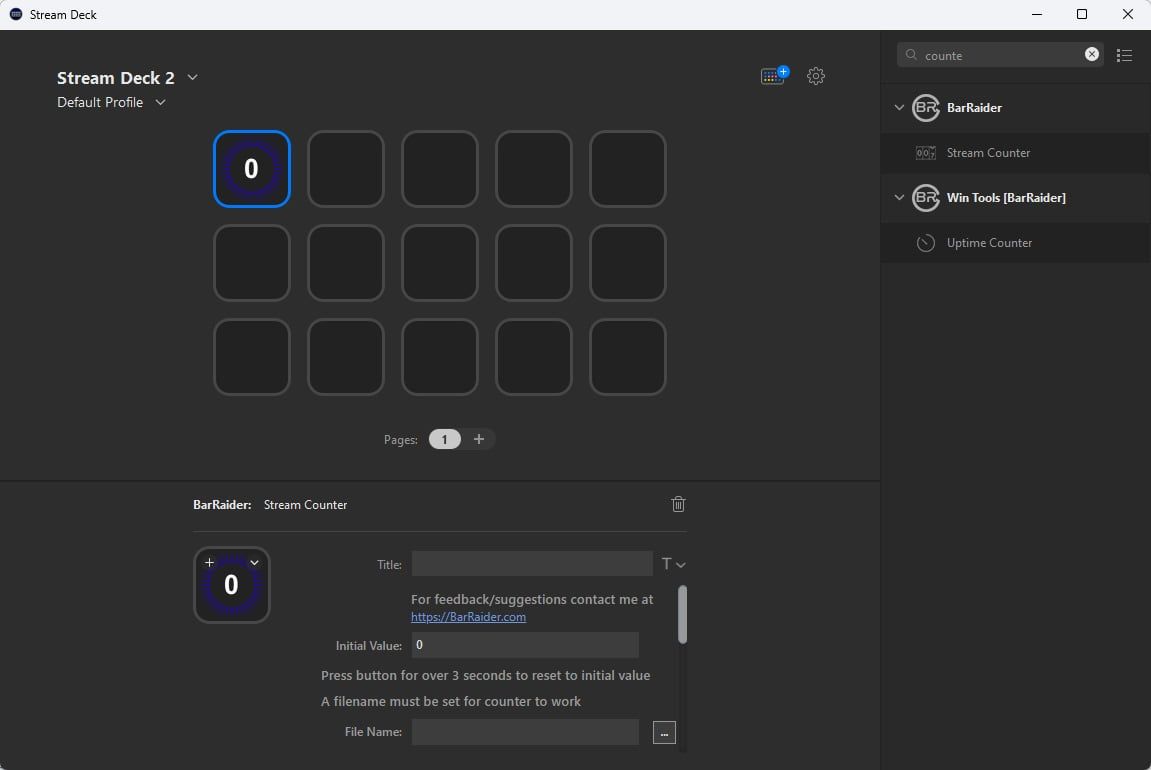Open the Default Profile dropdown
Viewport: 1151px width, 770px height.
(160, 102)
